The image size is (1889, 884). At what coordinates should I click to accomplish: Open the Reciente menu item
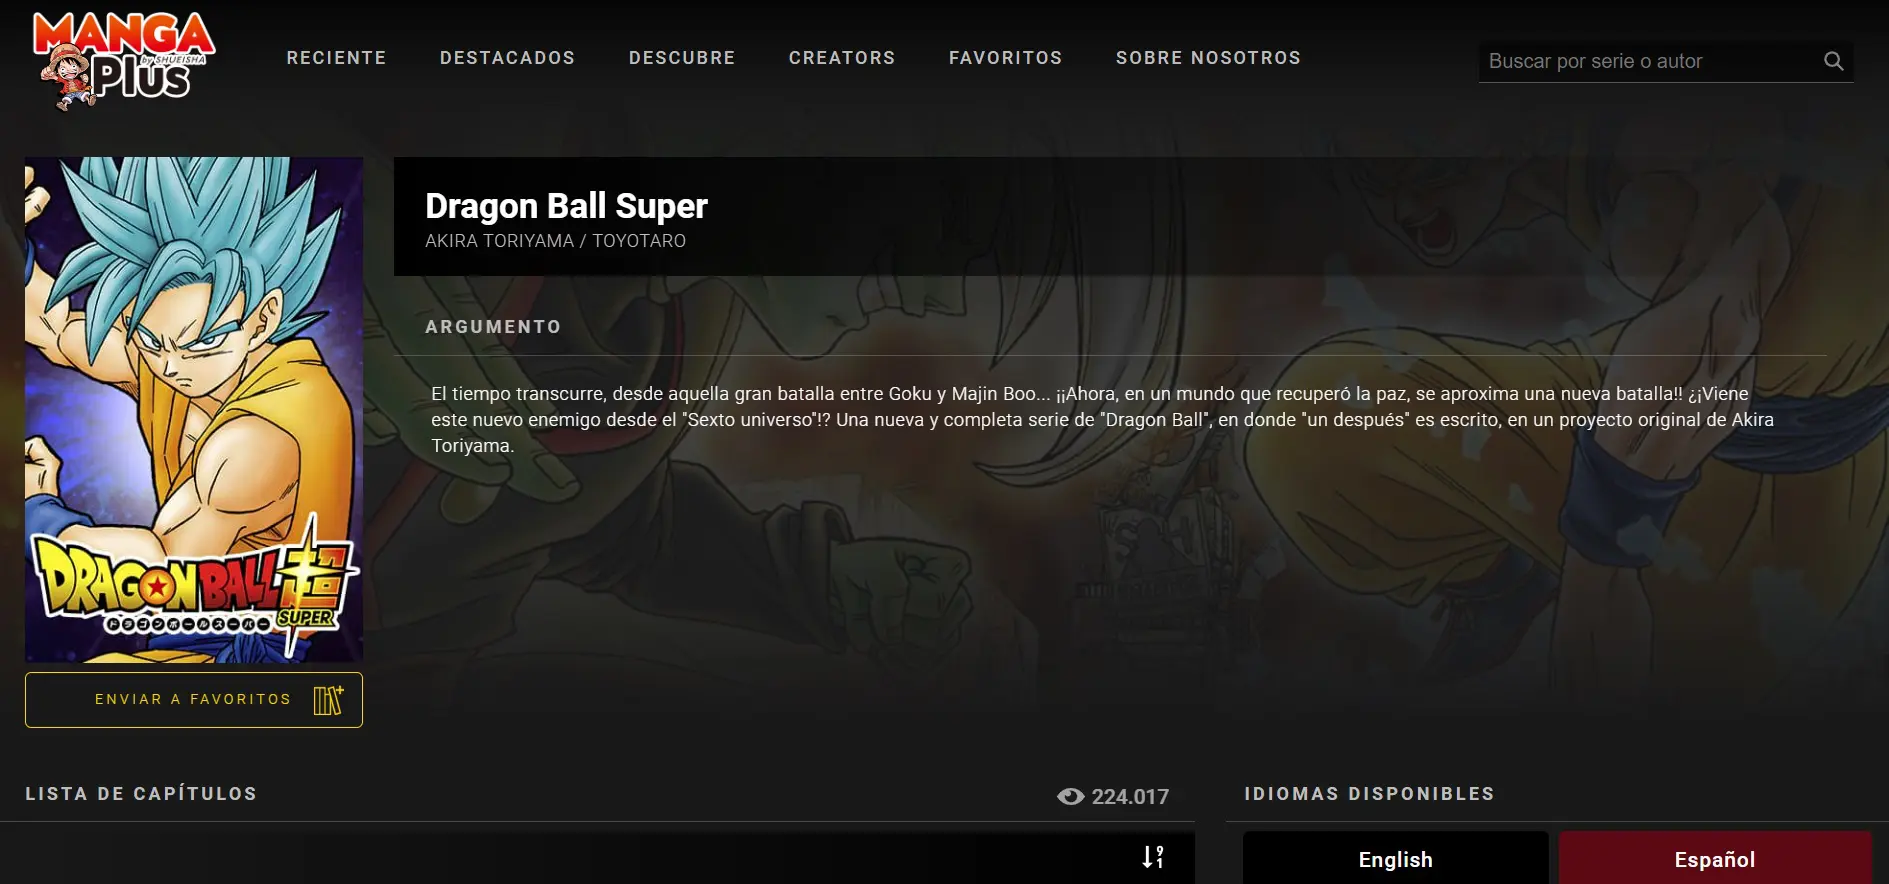tap(336, 58)
